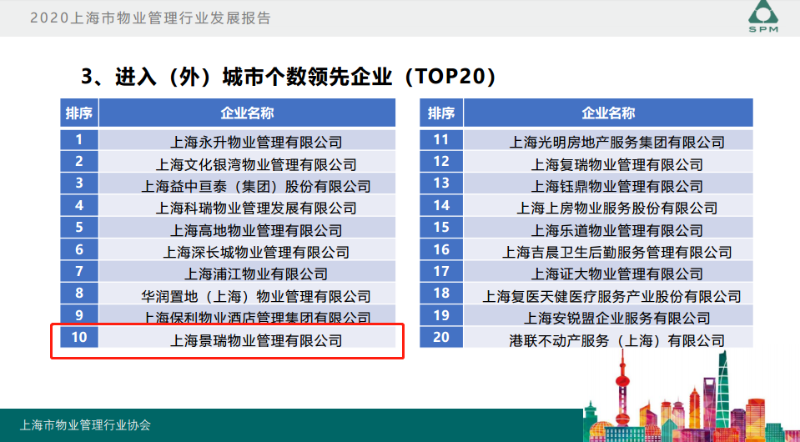
Task: Click 上海景瑞物业管理有限公司
Action: point(256,340)
